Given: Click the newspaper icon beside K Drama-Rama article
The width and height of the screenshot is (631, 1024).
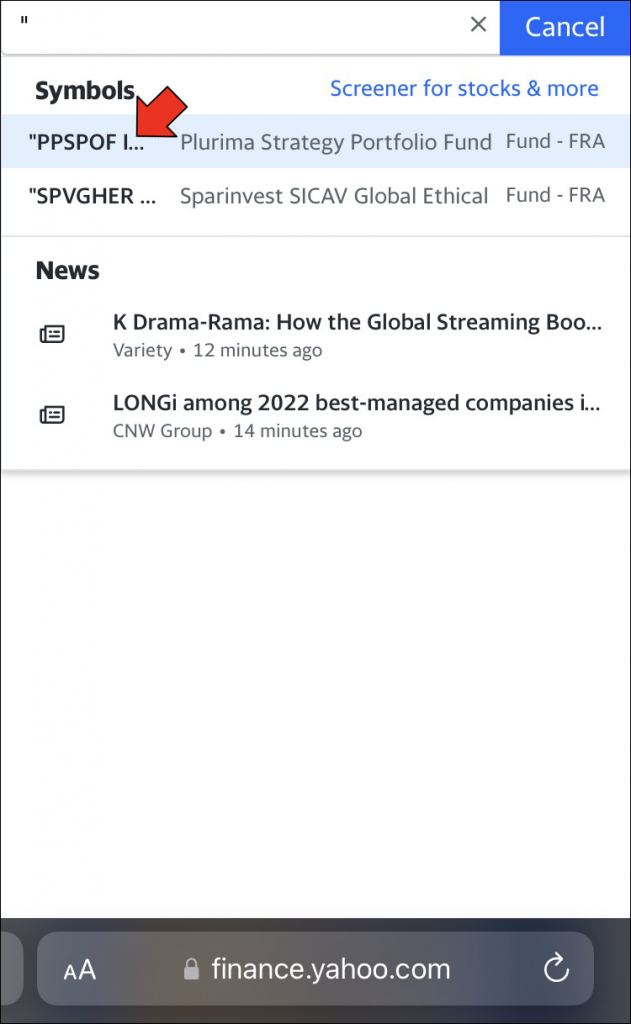Looking at the screenshot, I should 54,333.
